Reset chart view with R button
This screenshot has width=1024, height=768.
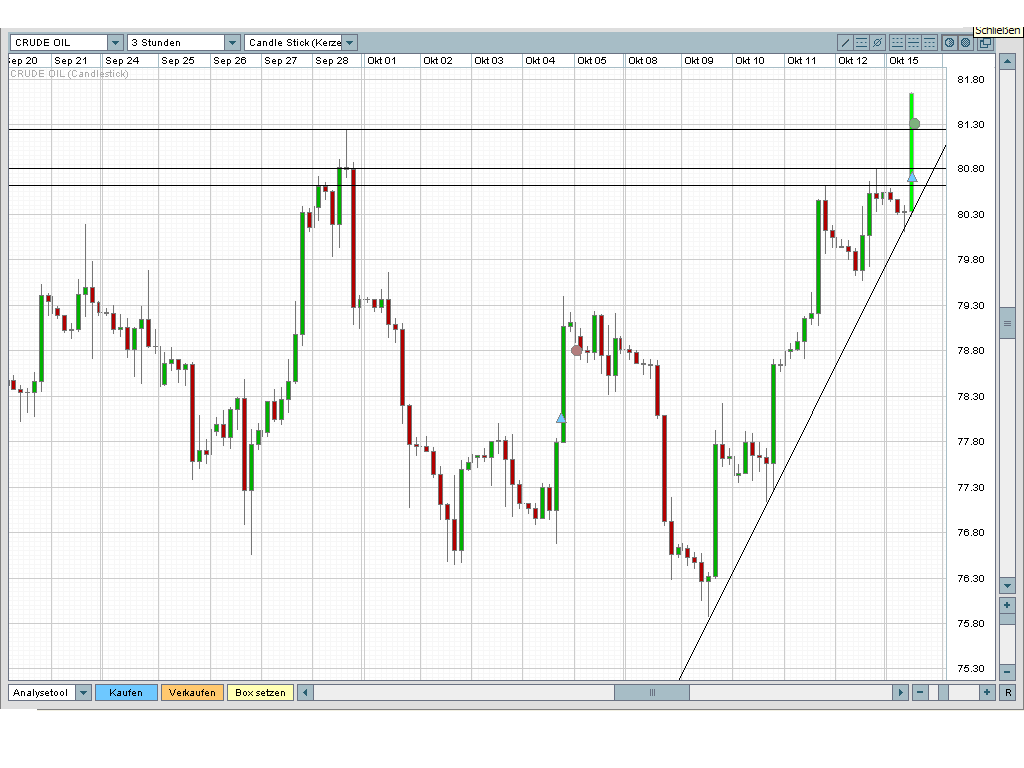[x=1008, y=692]
